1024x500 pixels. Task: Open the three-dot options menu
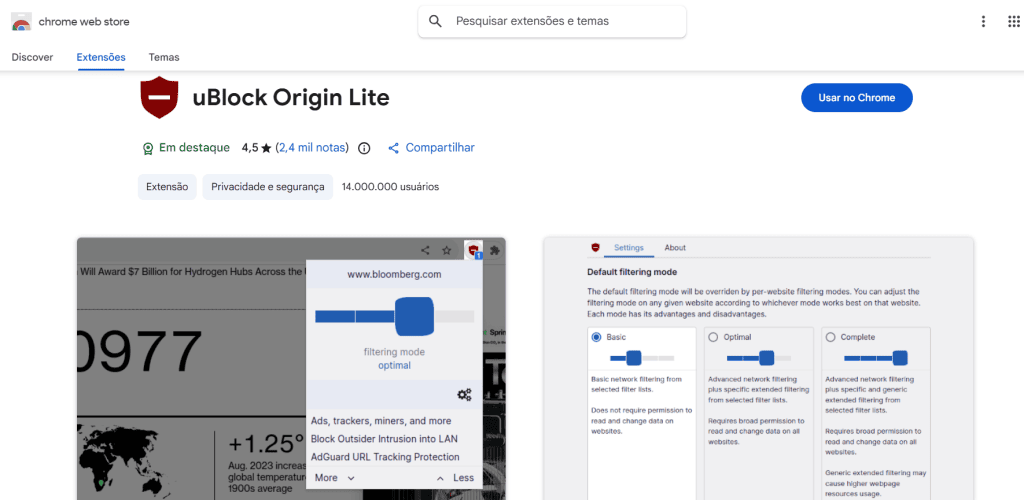(x=984, y=22)
